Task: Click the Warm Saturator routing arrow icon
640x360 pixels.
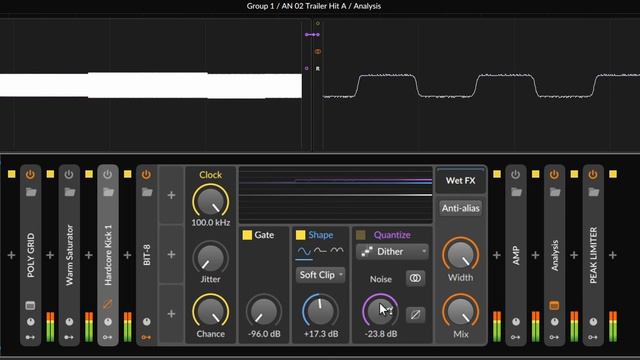Action: [69, 337]
